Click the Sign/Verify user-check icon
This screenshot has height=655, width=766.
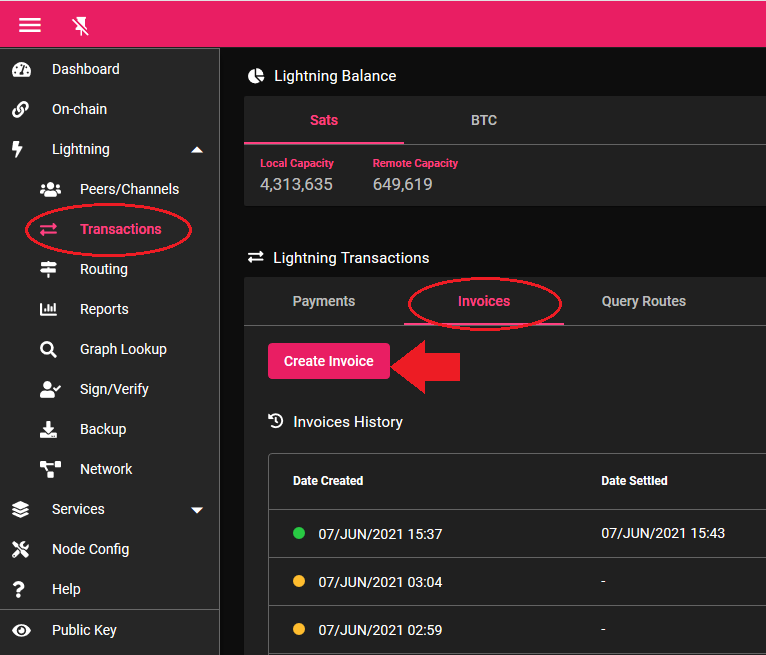click(50, 389)
